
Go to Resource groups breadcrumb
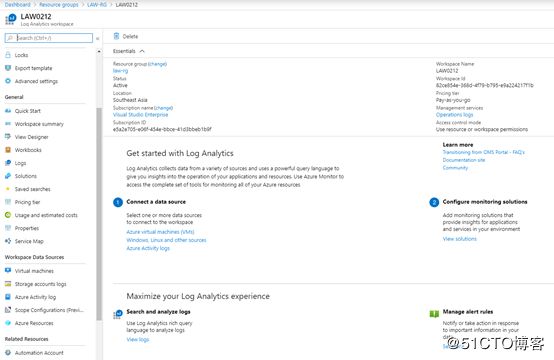(59, 5)
